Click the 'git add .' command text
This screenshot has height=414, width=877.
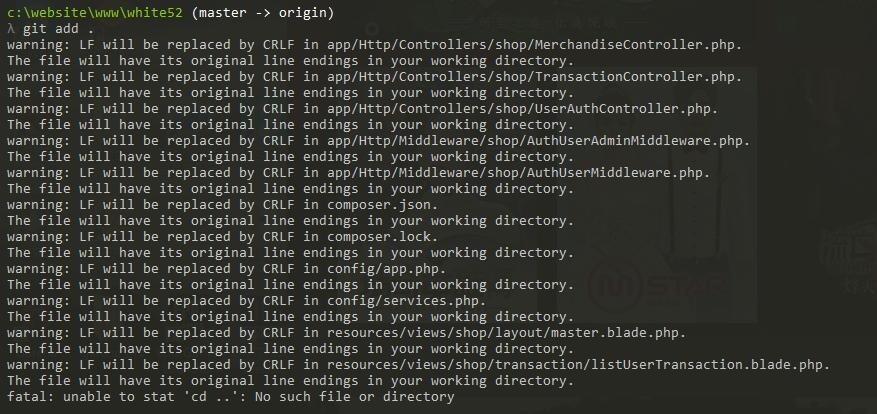coord(59,29)
